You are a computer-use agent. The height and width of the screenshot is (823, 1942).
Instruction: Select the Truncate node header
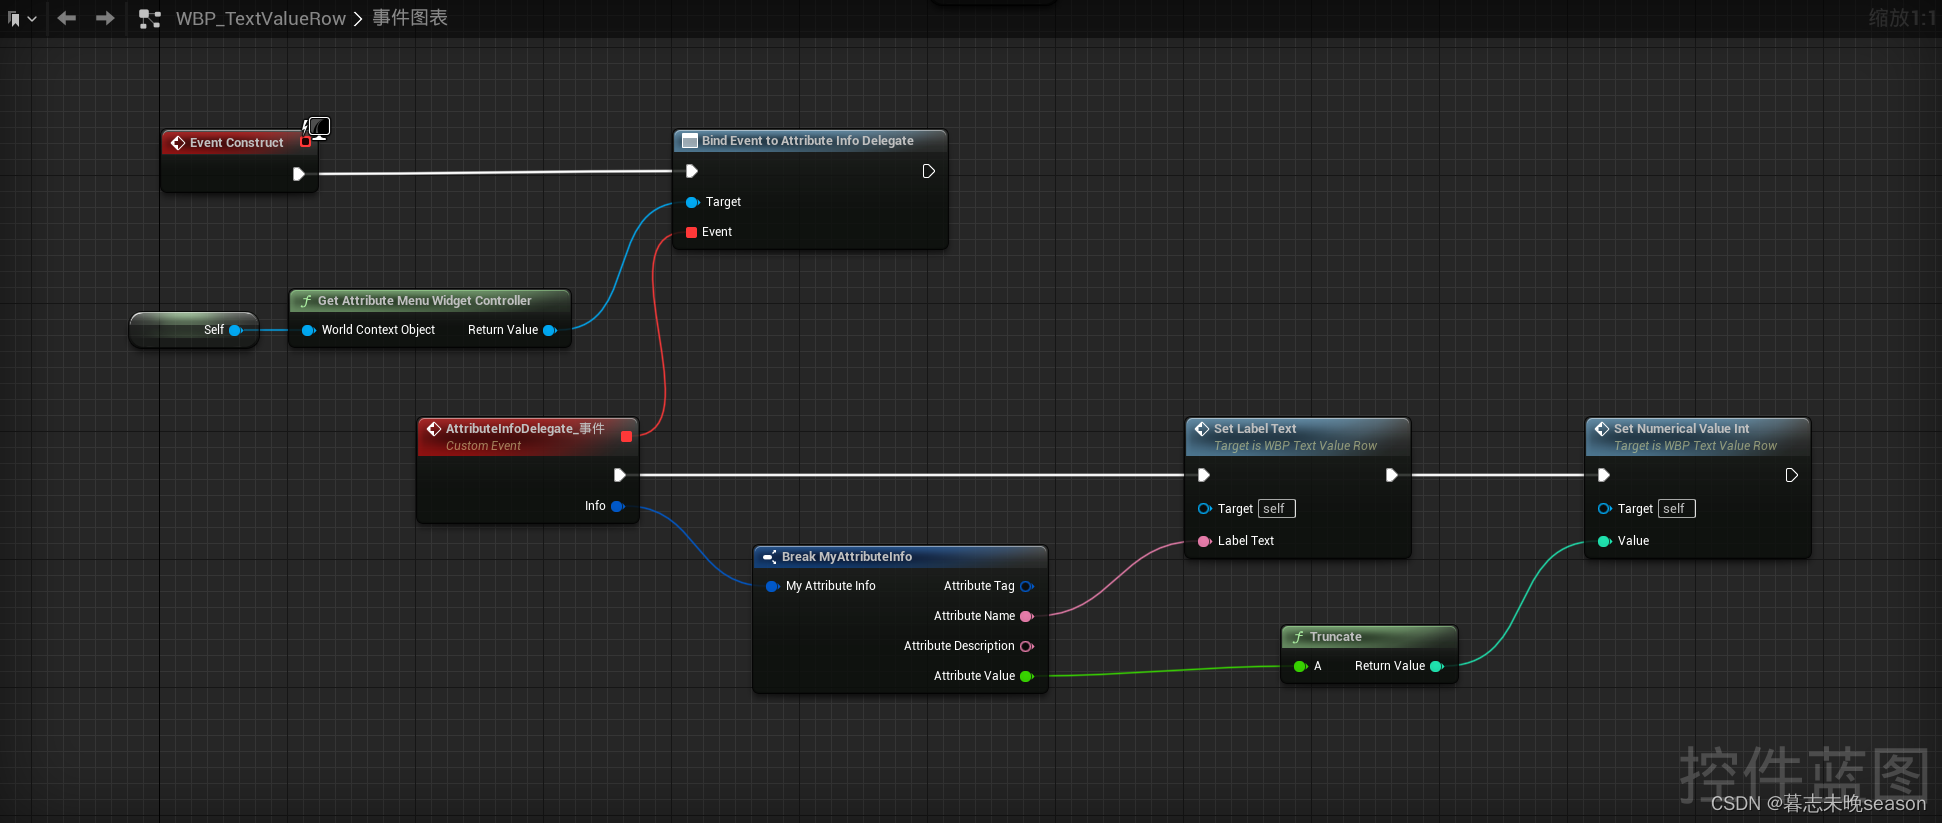pos(1369,636)
